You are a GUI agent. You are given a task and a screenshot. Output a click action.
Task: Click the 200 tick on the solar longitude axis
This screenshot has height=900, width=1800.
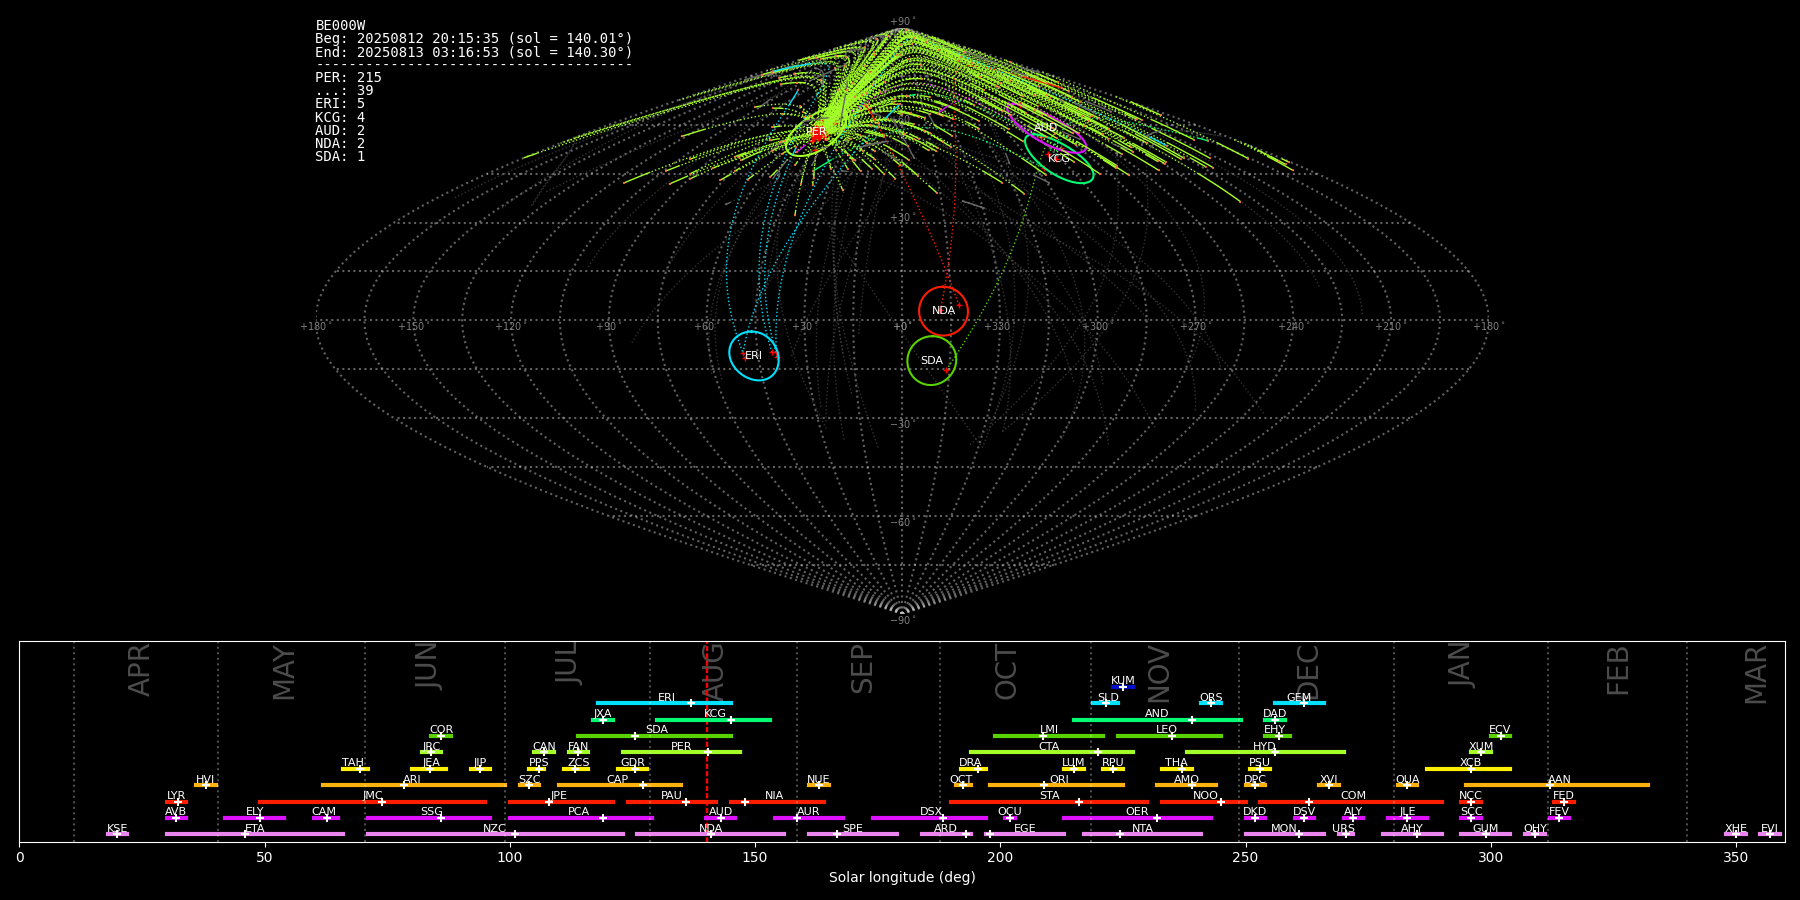[x=1000, y=857]
